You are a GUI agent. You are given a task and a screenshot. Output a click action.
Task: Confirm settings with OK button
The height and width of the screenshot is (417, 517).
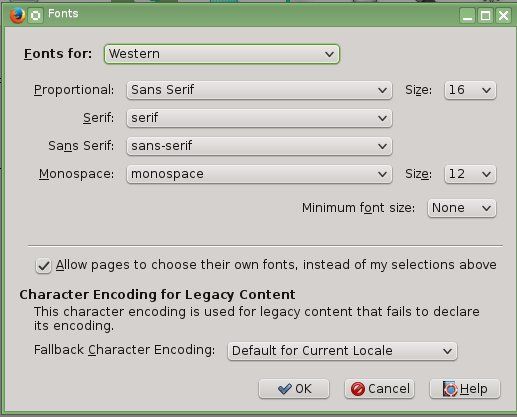coord(294,389)
